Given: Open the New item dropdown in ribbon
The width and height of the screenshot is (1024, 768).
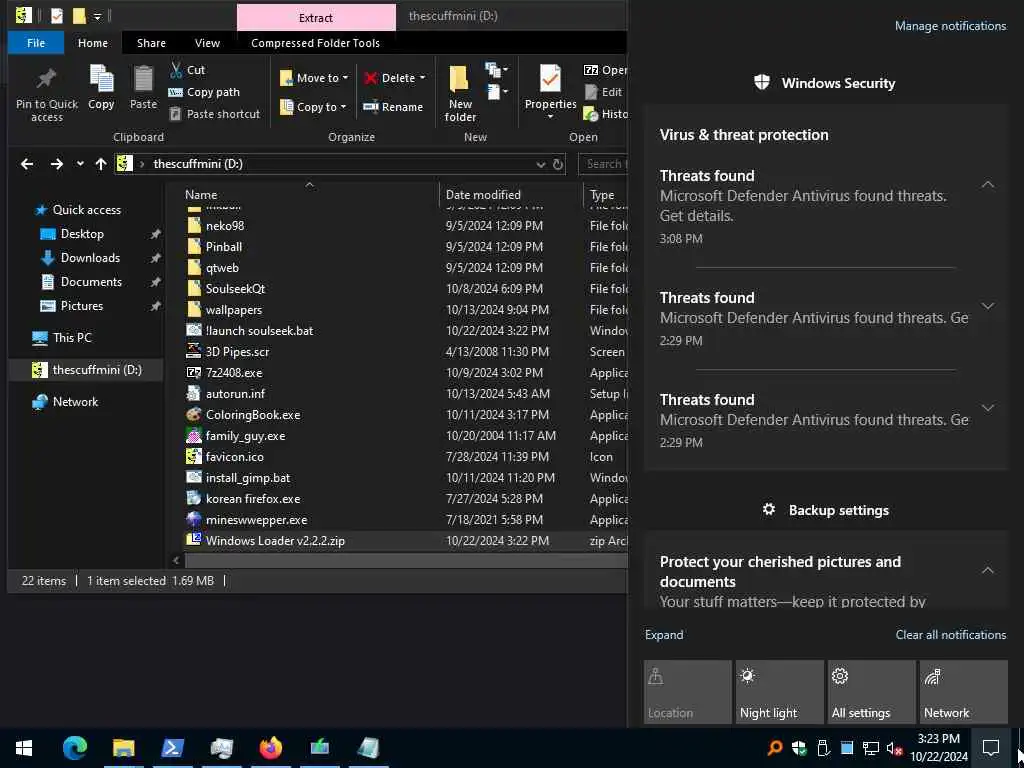Looking at the screenshot, I should click(496, 70).
